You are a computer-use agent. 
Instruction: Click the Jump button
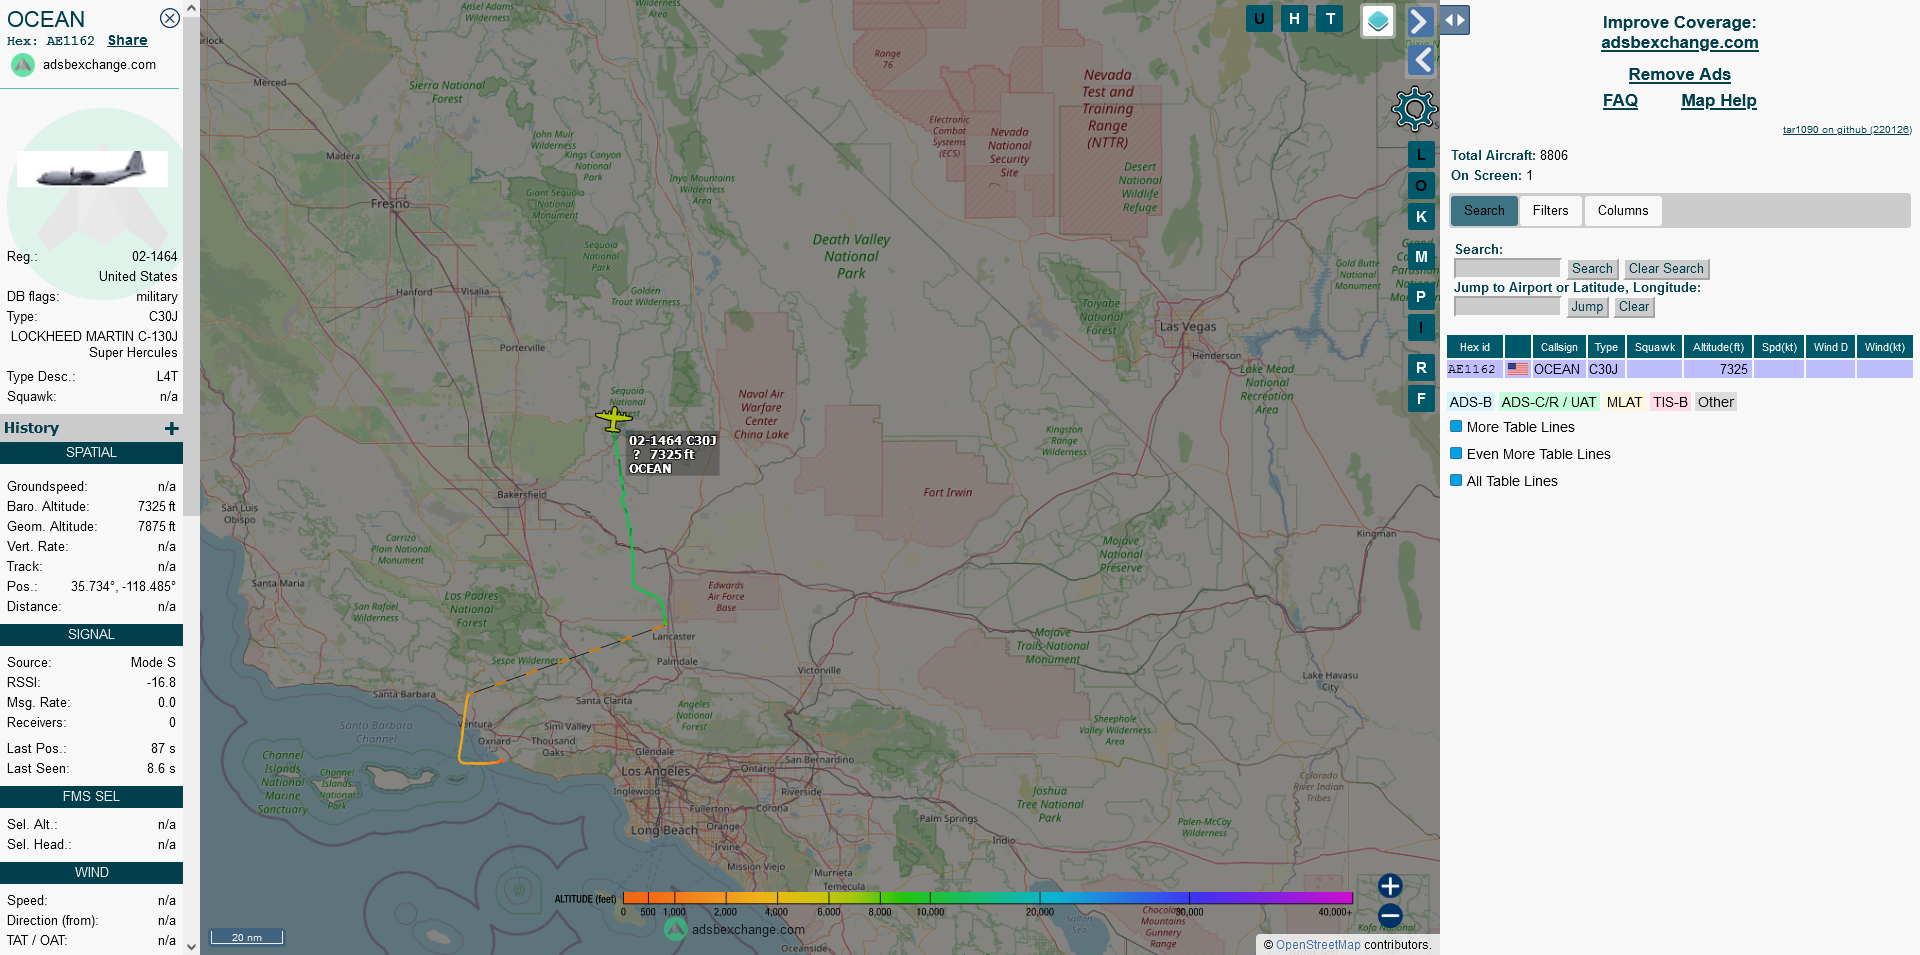point(1587,307)
